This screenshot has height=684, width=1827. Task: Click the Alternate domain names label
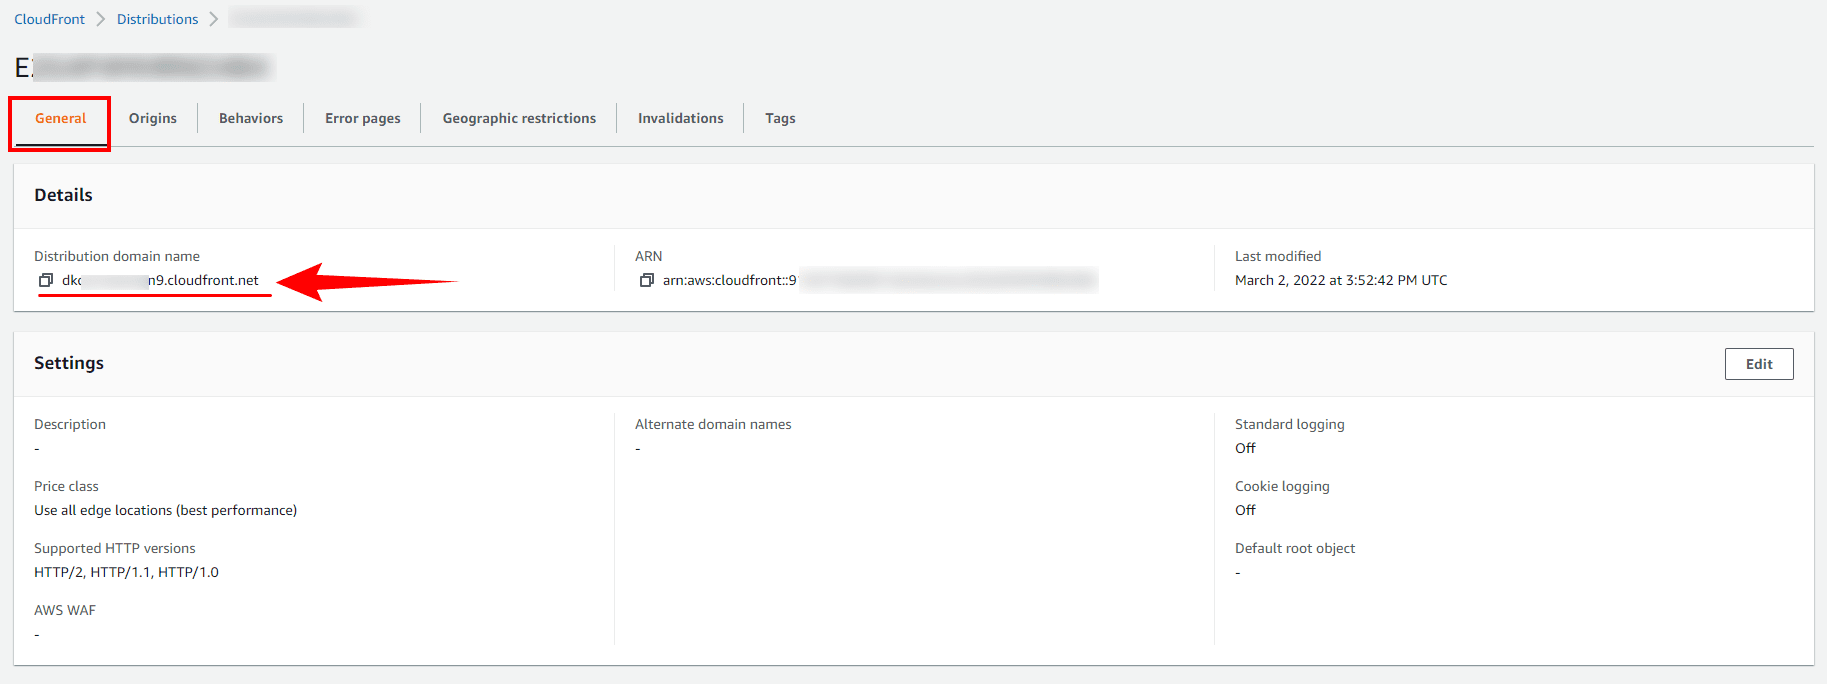point(713,424)
